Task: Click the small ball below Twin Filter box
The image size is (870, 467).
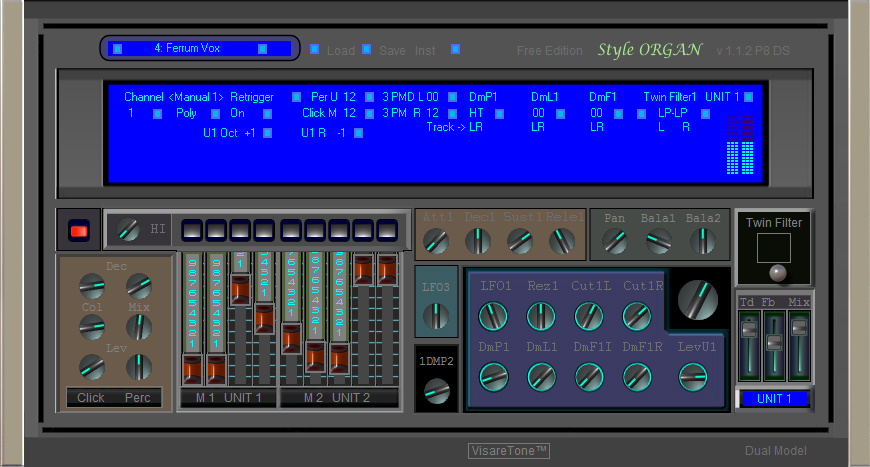Action: pyautogui.click(x=777, y=272)
